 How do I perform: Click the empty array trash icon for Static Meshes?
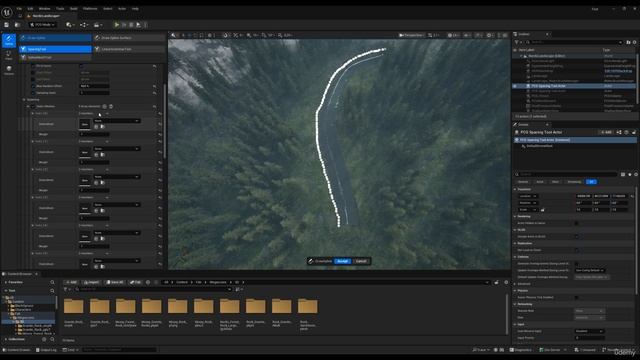coord(111,107)
